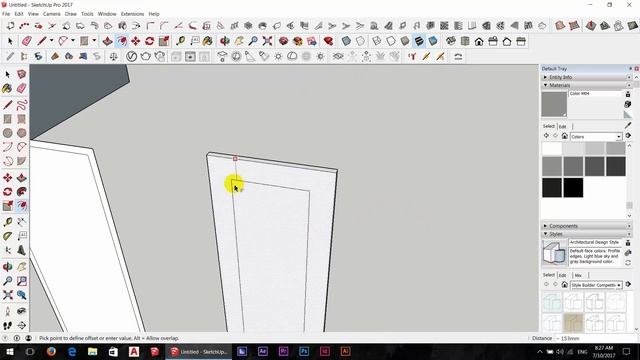Image resolution: width=640 pixels, height=360 pixels.
Task: Open the Camera menu
Action: coord(52,14)
